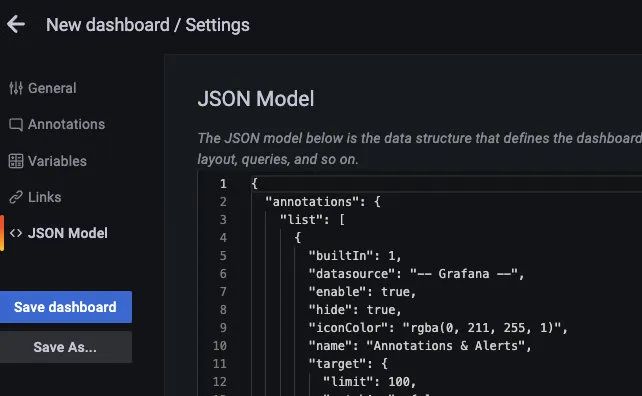This screenshot has width=642, height=396.
Task: Click line number 10 in the gutter
Action: click(219, 346)
